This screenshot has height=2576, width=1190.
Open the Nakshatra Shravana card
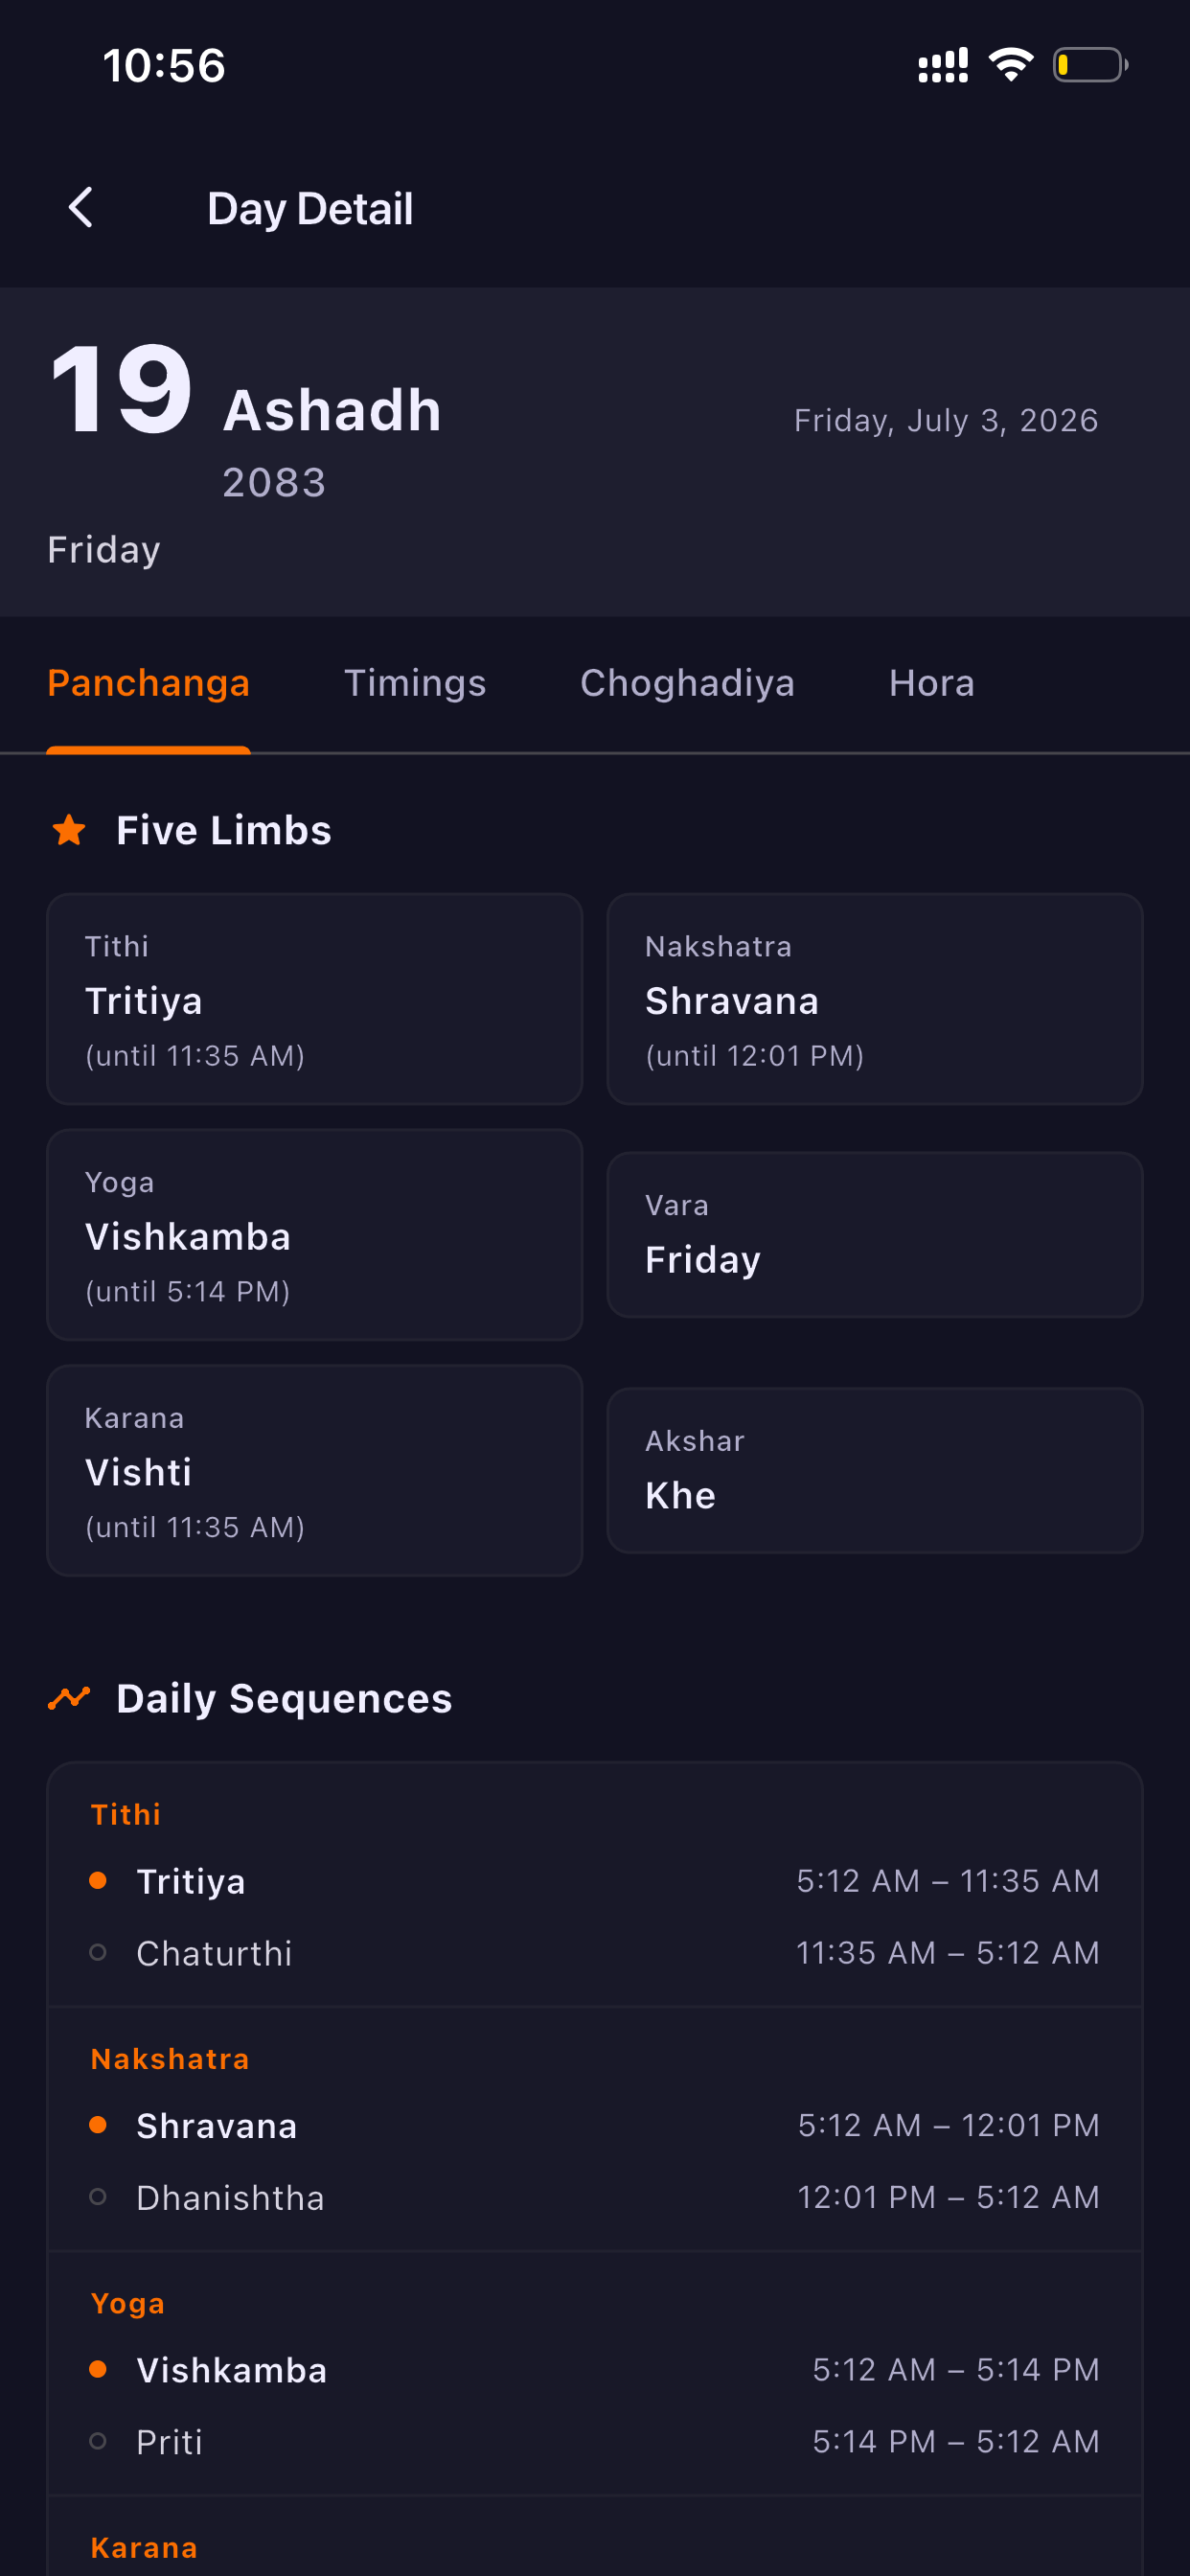click(874, 999)
